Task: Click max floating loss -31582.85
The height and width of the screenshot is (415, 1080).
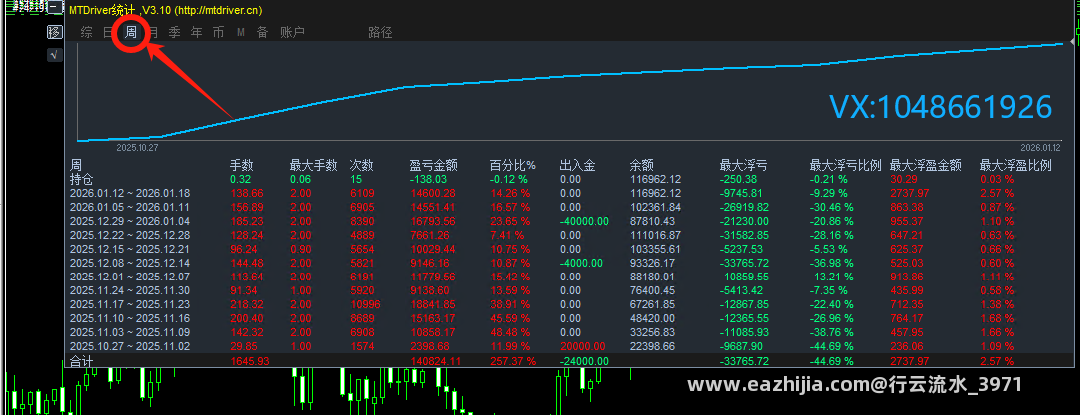Action: pos(745,235)
